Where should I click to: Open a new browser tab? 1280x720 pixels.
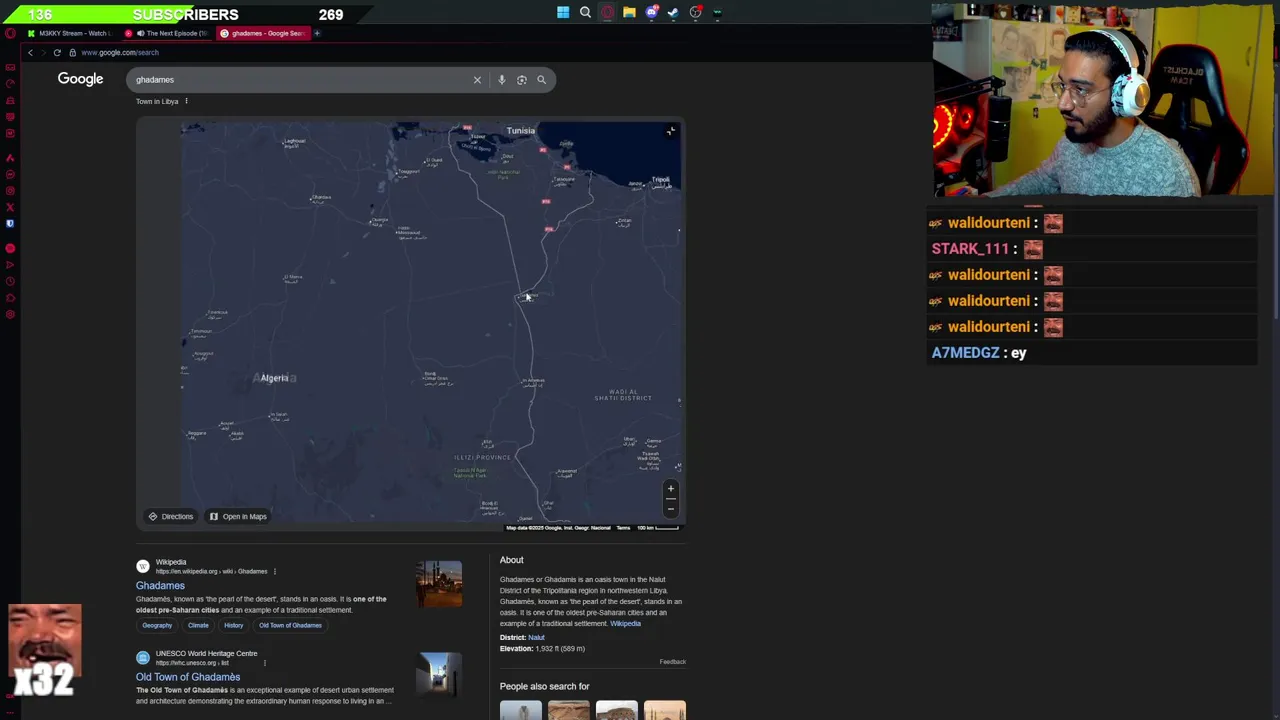[317, 33]
